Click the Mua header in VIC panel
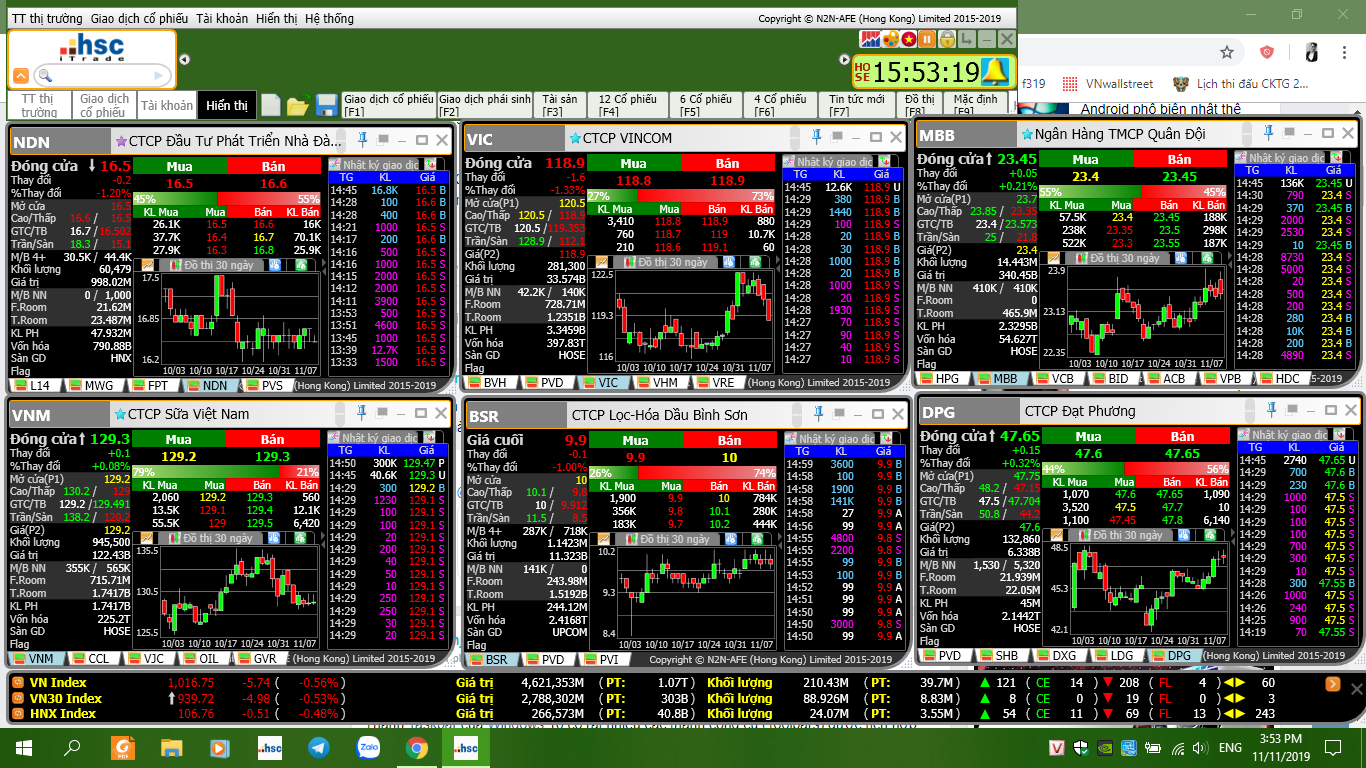 point(633,163)
